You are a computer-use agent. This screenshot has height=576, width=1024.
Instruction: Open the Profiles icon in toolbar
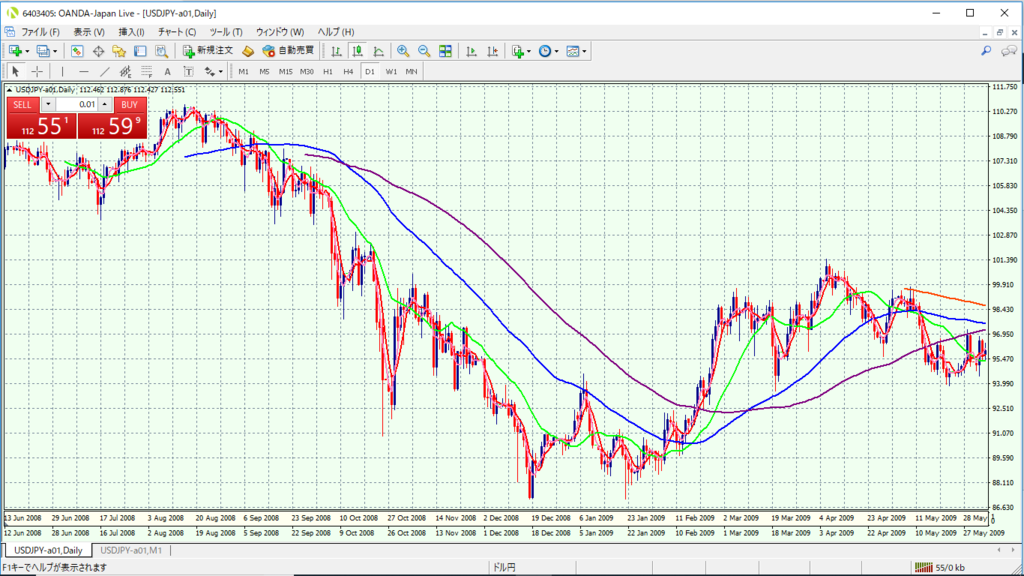[x=43, y=51]
